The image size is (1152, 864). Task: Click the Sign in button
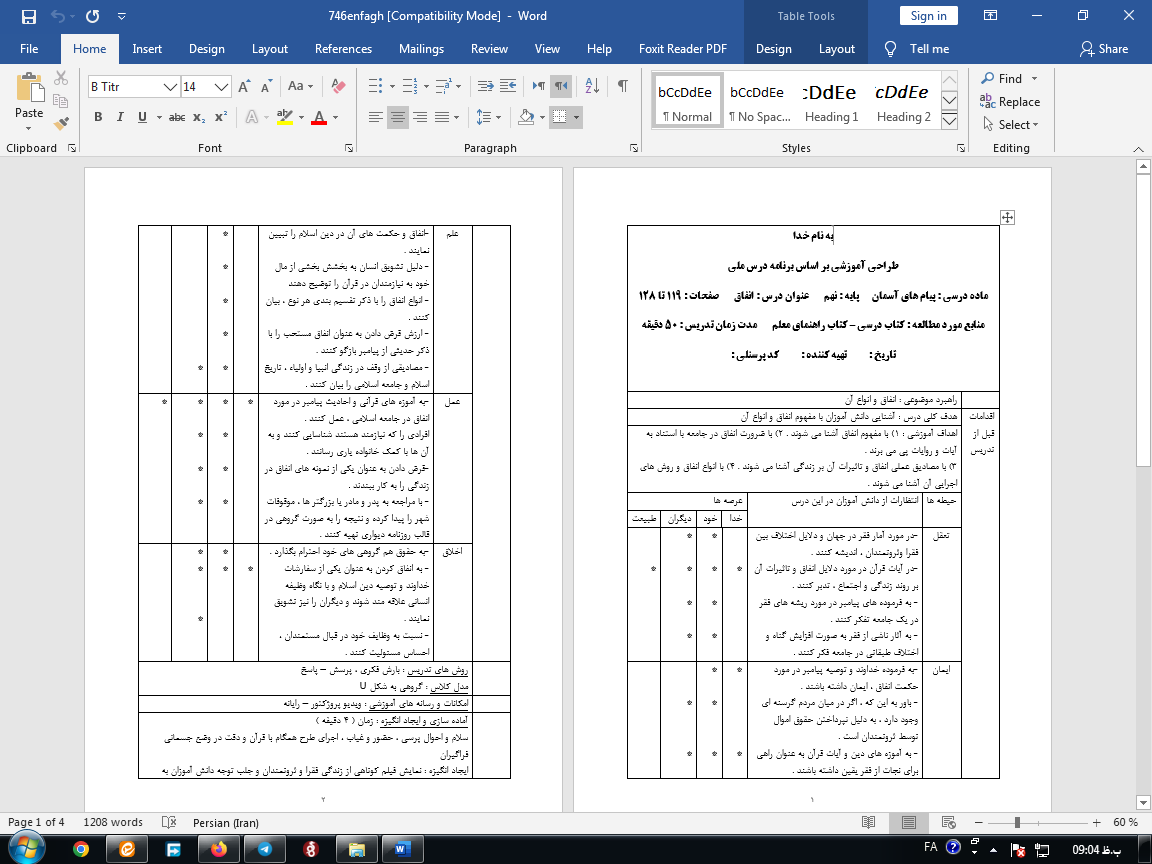(928, 16)
